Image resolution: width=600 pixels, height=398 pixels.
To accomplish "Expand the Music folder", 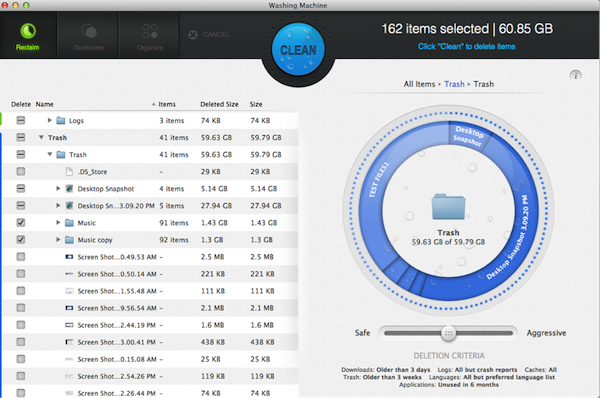I will (58, 222).
